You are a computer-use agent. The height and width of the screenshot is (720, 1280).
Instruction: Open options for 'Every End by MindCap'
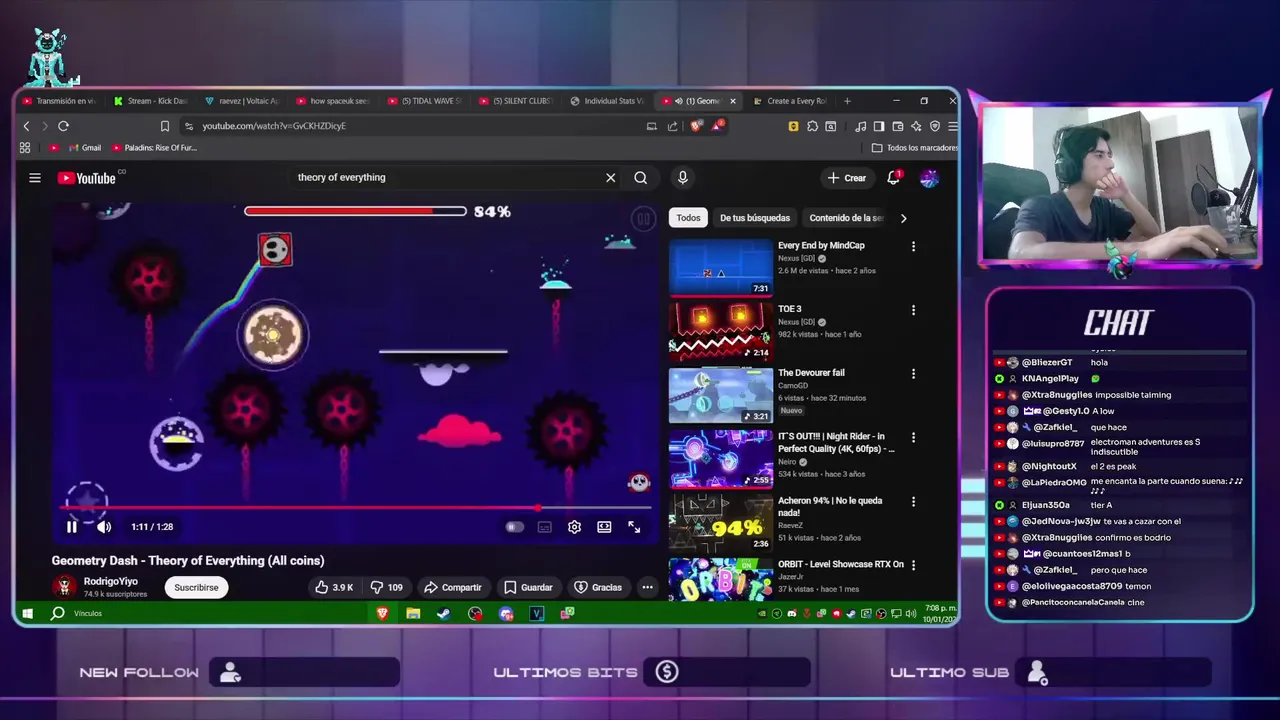(913, 246)
